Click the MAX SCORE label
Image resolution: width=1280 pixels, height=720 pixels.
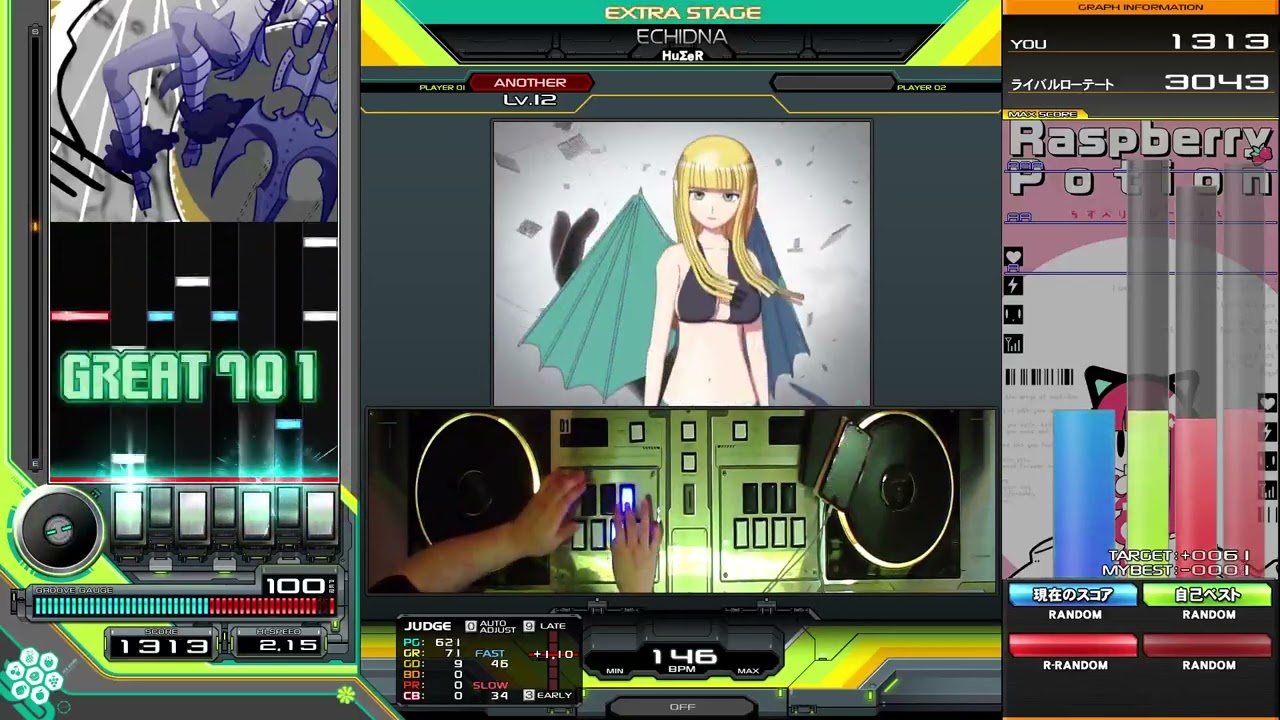click(1042, 114)
